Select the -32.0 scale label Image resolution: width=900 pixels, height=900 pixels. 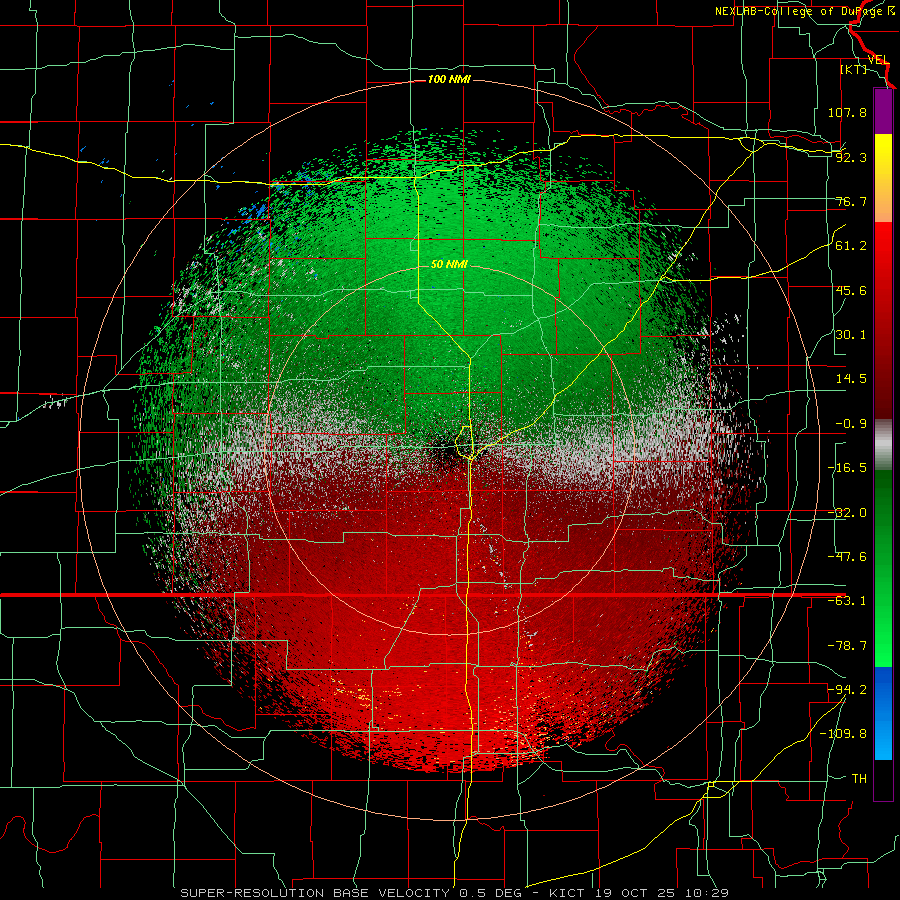[847, 513]
